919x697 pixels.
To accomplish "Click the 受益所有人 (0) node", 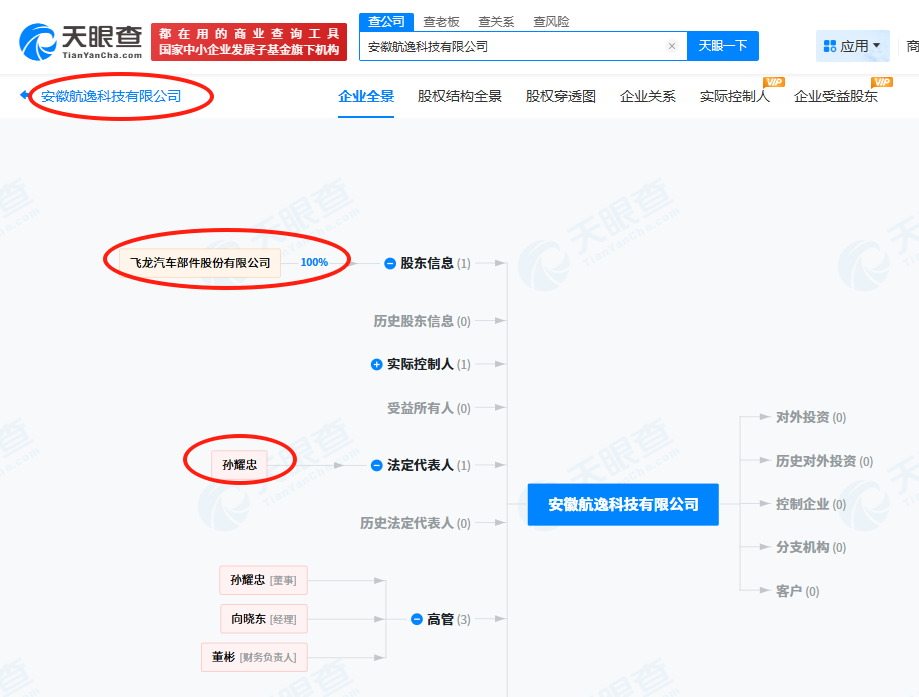I will pos(428,408).
